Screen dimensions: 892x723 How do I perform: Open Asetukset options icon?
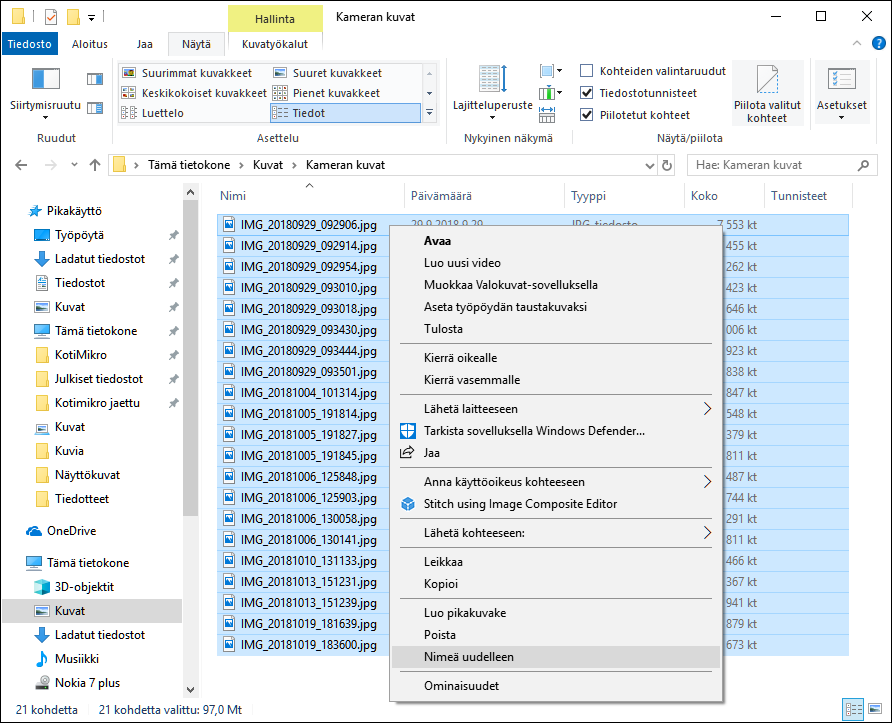[x=841, y=80]
